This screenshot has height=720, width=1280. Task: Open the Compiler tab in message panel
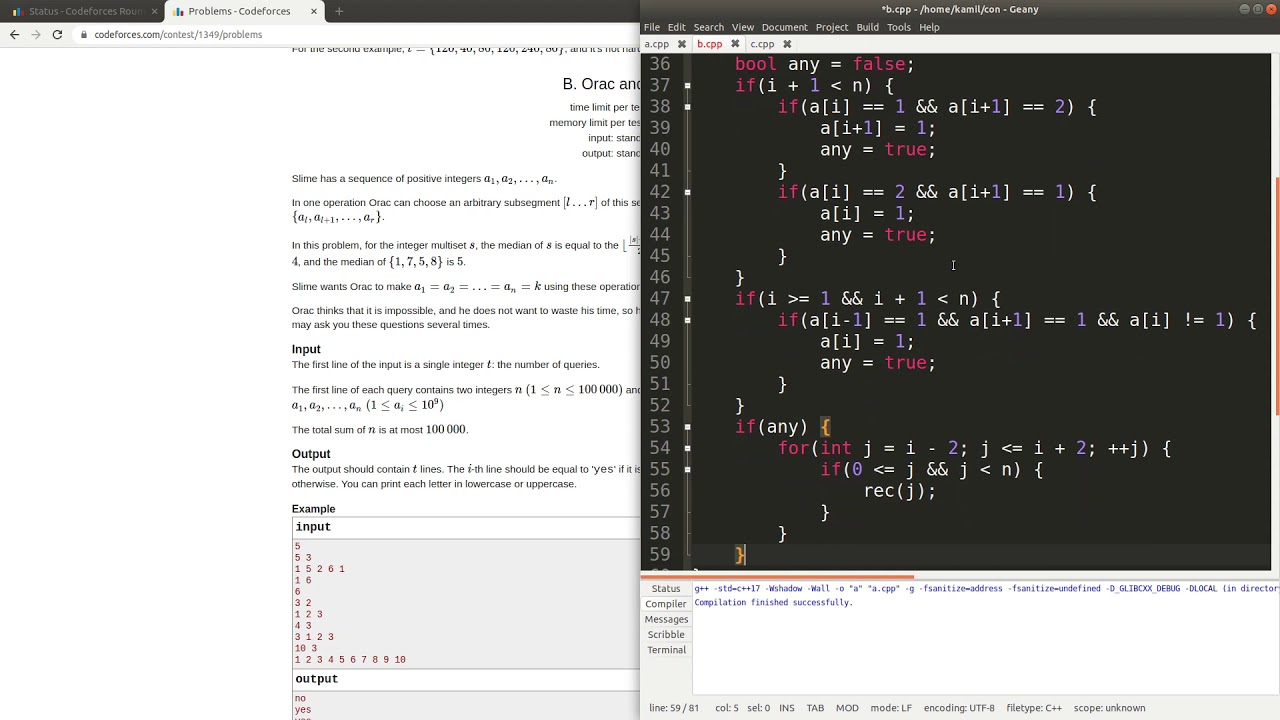tap(666, 604)
